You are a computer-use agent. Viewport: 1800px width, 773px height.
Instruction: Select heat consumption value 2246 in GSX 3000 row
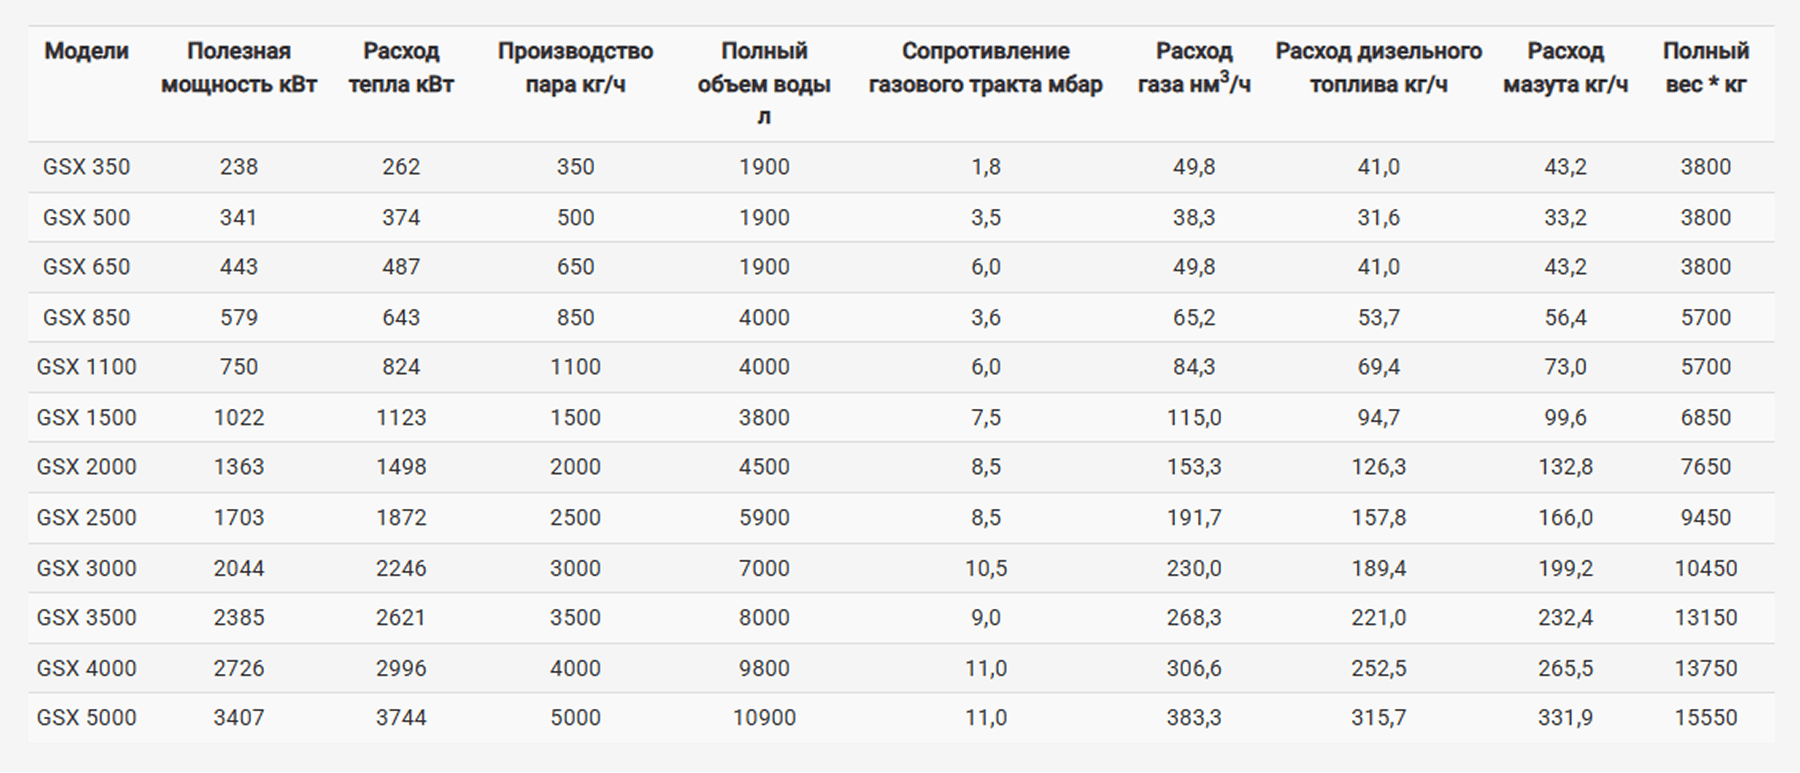400,568
